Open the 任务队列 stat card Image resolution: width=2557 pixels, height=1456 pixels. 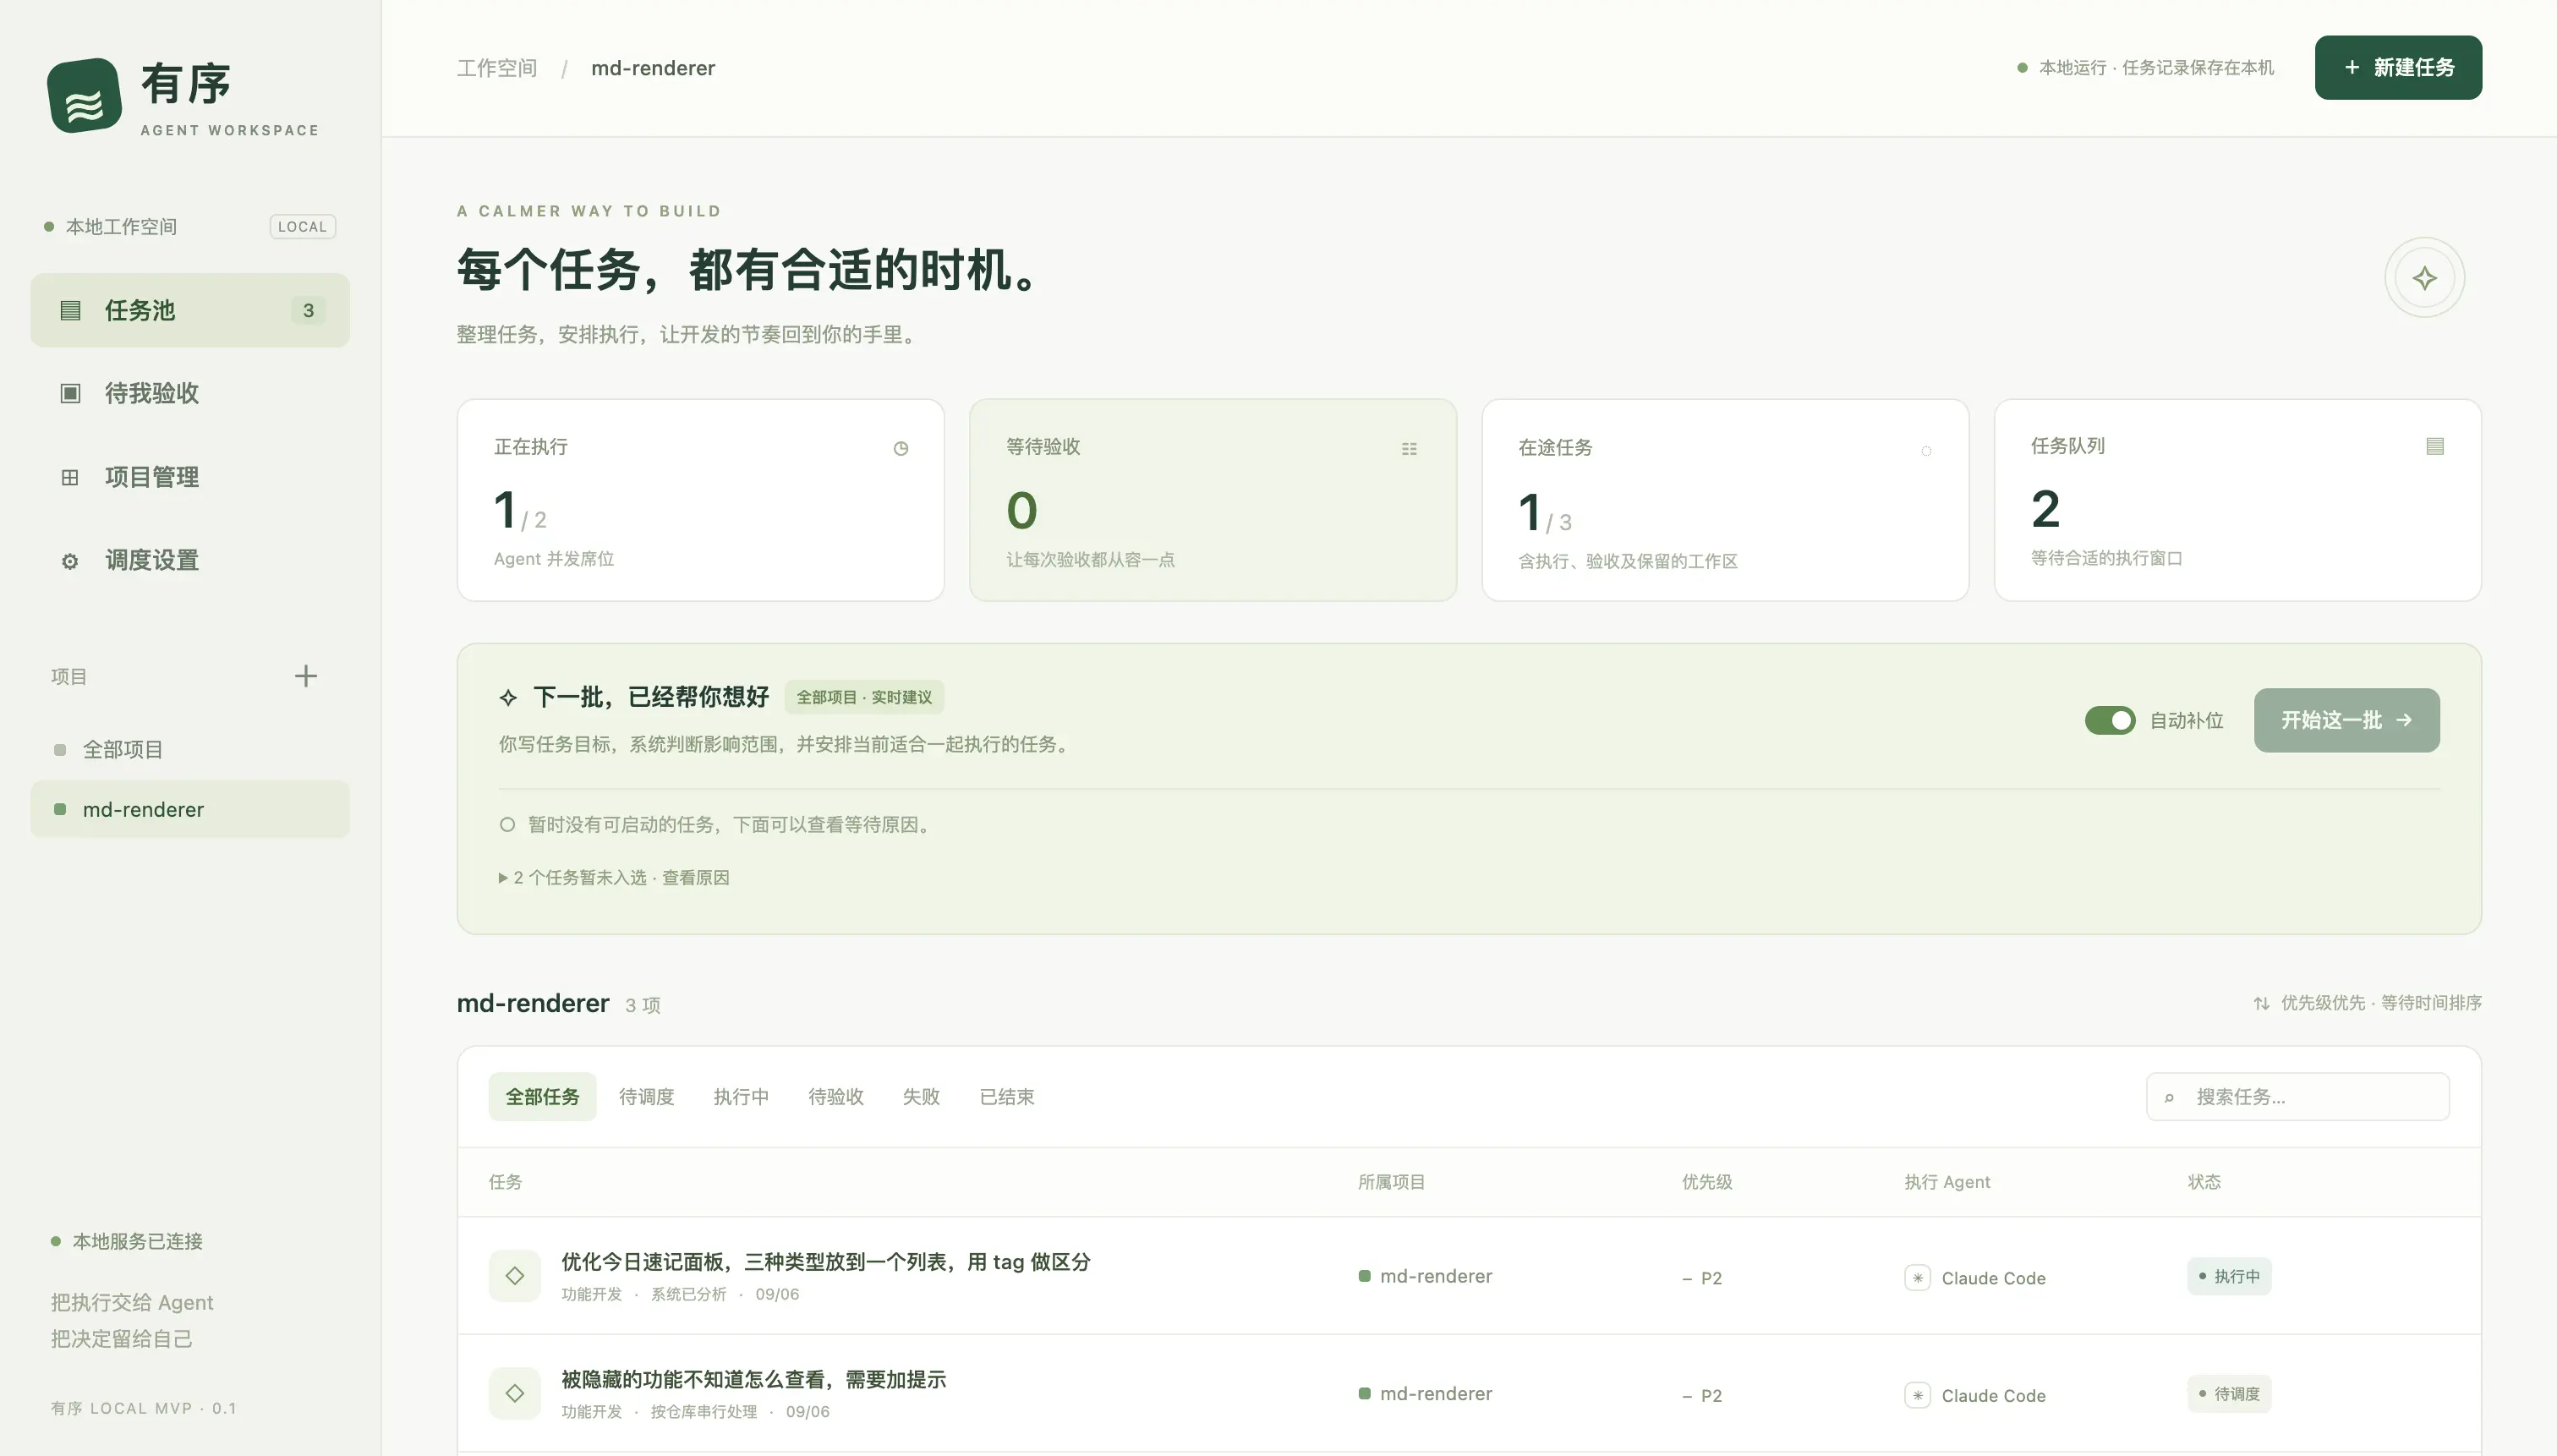pos(2238,500)
